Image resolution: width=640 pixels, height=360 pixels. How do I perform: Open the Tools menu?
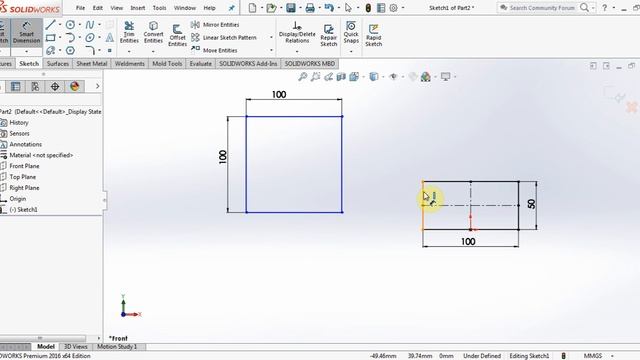click(x=159, y=8)
